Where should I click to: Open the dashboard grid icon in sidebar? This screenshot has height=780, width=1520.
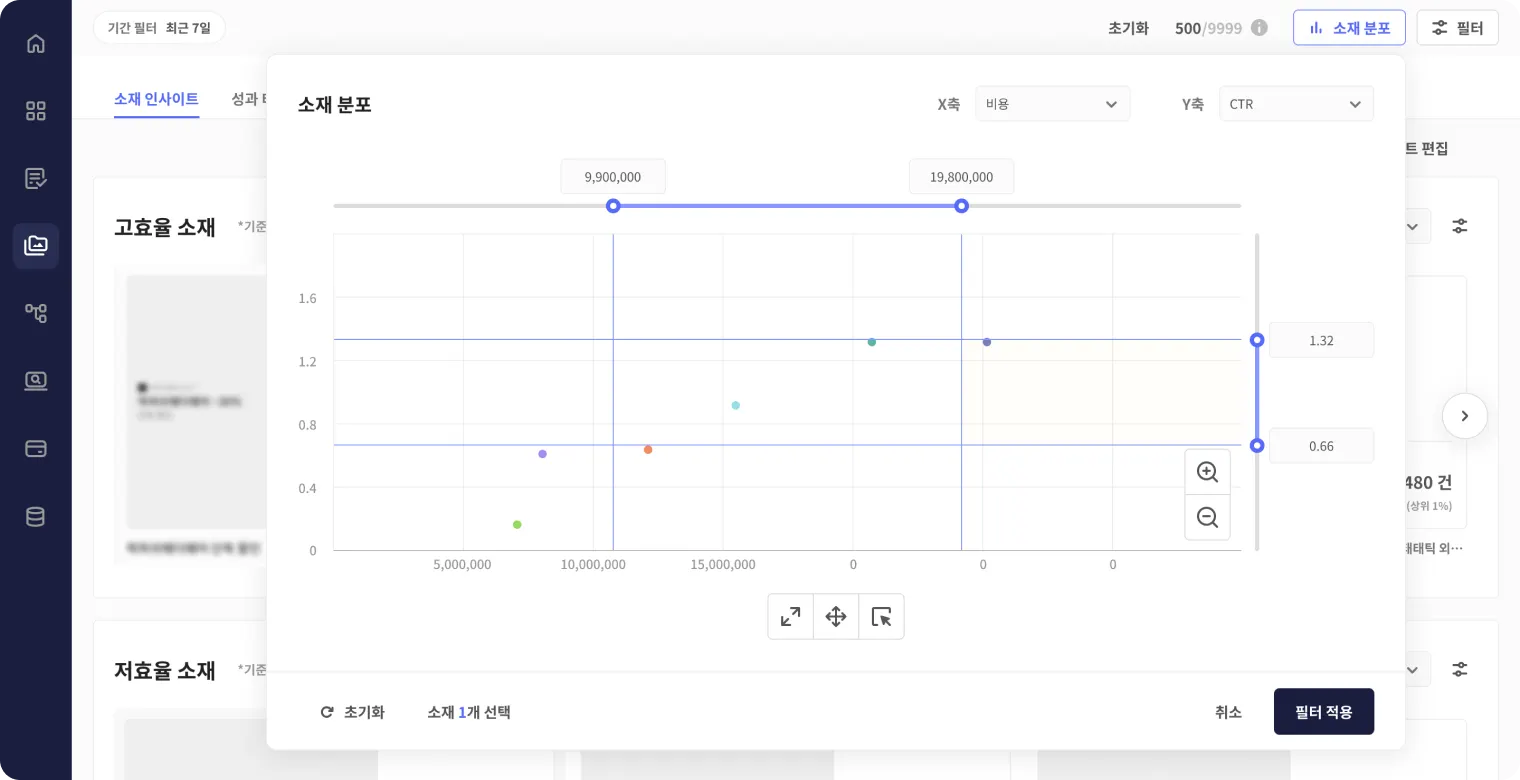point(36,111)
